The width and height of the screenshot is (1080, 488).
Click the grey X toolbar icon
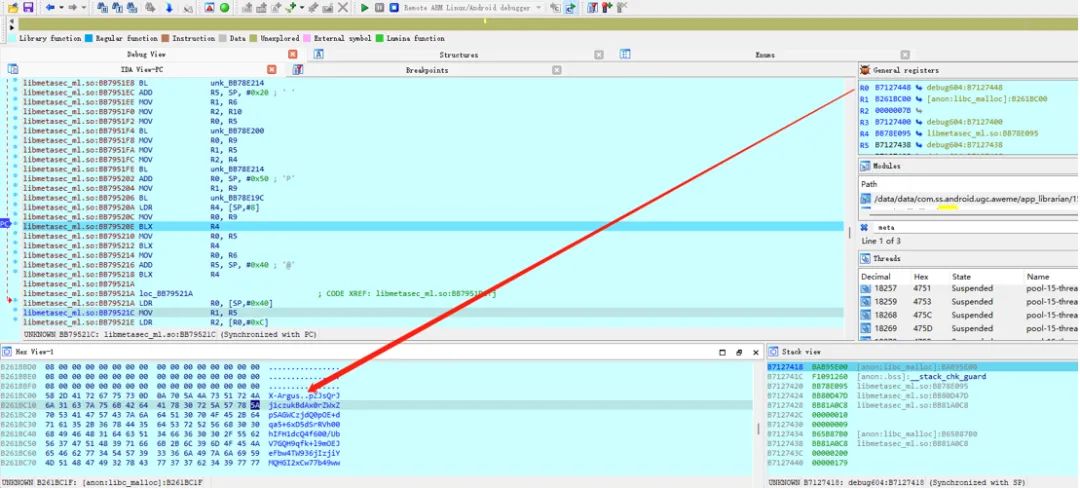(343, 8)
